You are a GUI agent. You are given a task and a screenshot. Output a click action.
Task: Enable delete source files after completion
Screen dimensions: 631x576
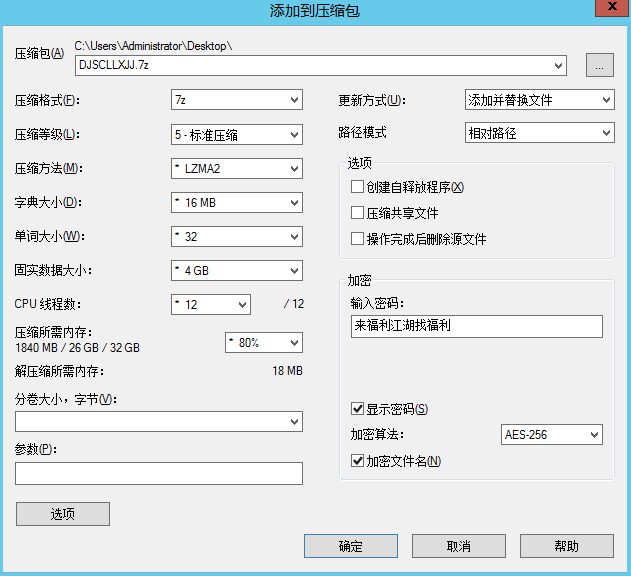click(x=357, y=239)
